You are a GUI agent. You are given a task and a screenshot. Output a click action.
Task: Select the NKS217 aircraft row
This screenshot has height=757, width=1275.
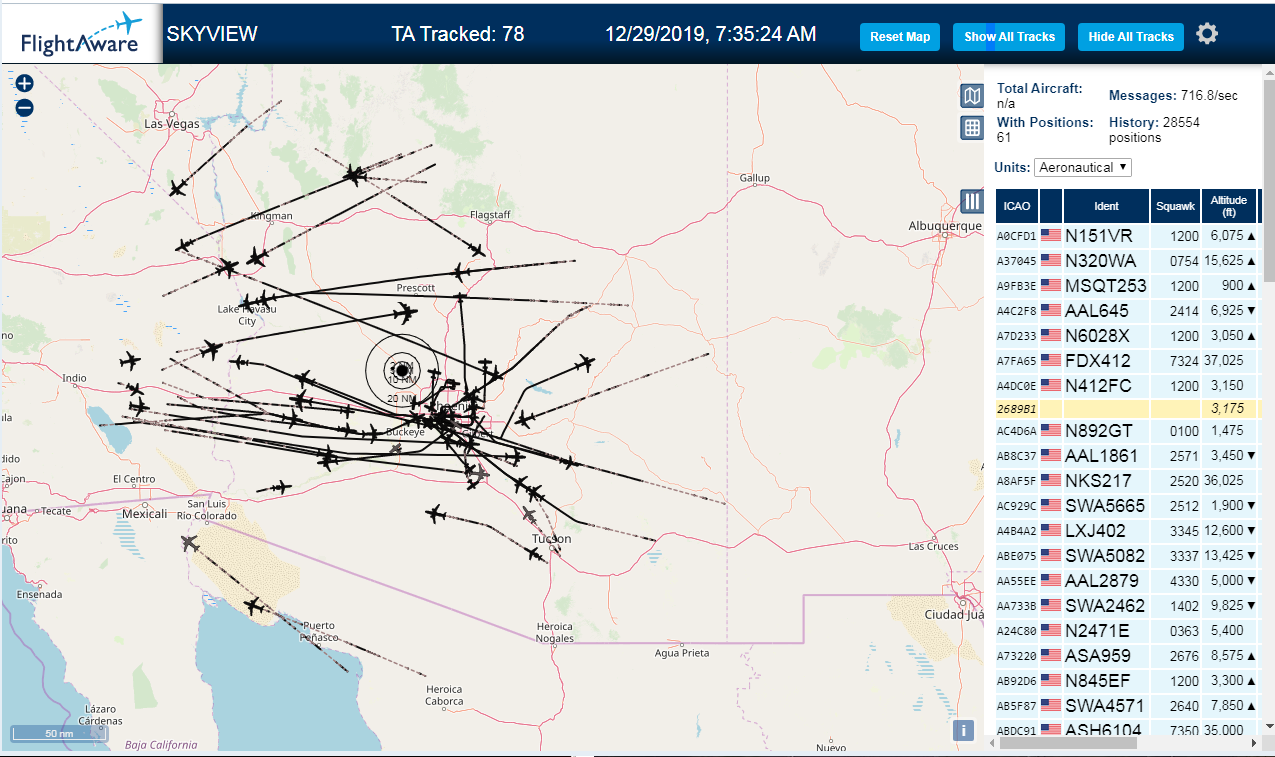[1127, 480]
